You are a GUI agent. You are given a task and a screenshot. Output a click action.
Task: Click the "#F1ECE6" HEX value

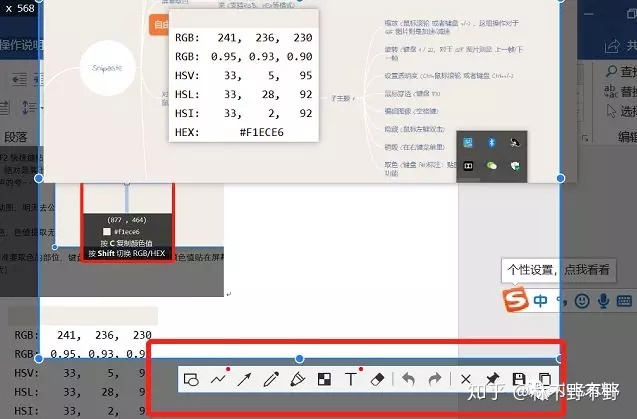click(x=261, y=132)
